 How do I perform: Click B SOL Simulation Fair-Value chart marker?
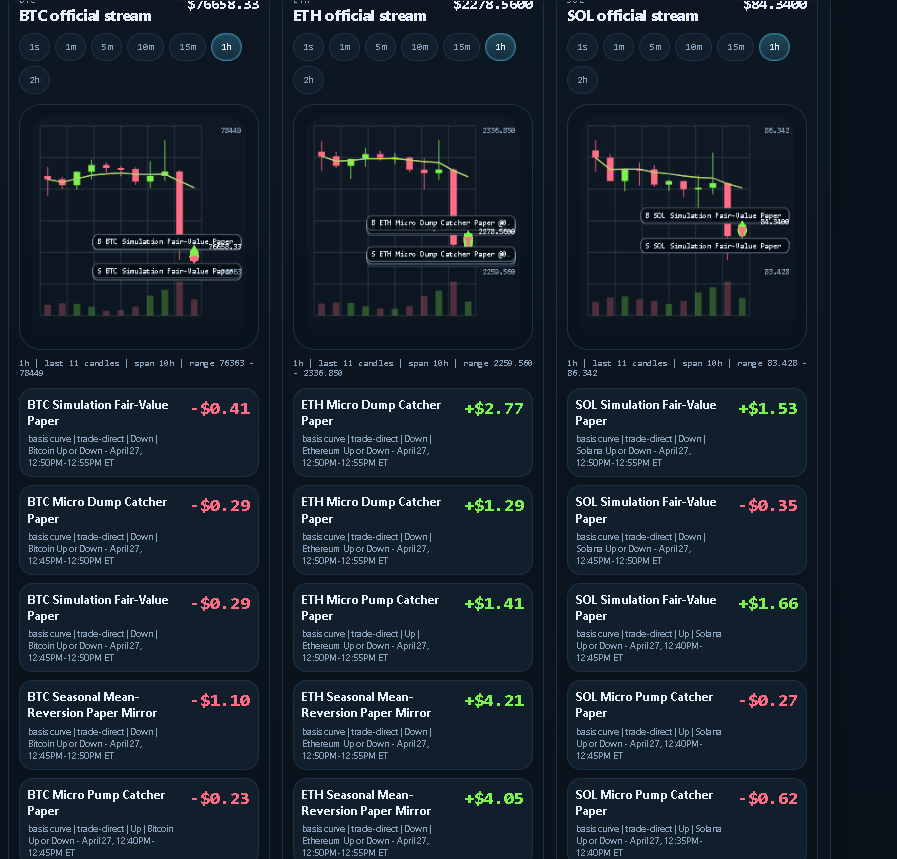coord(715,216)
